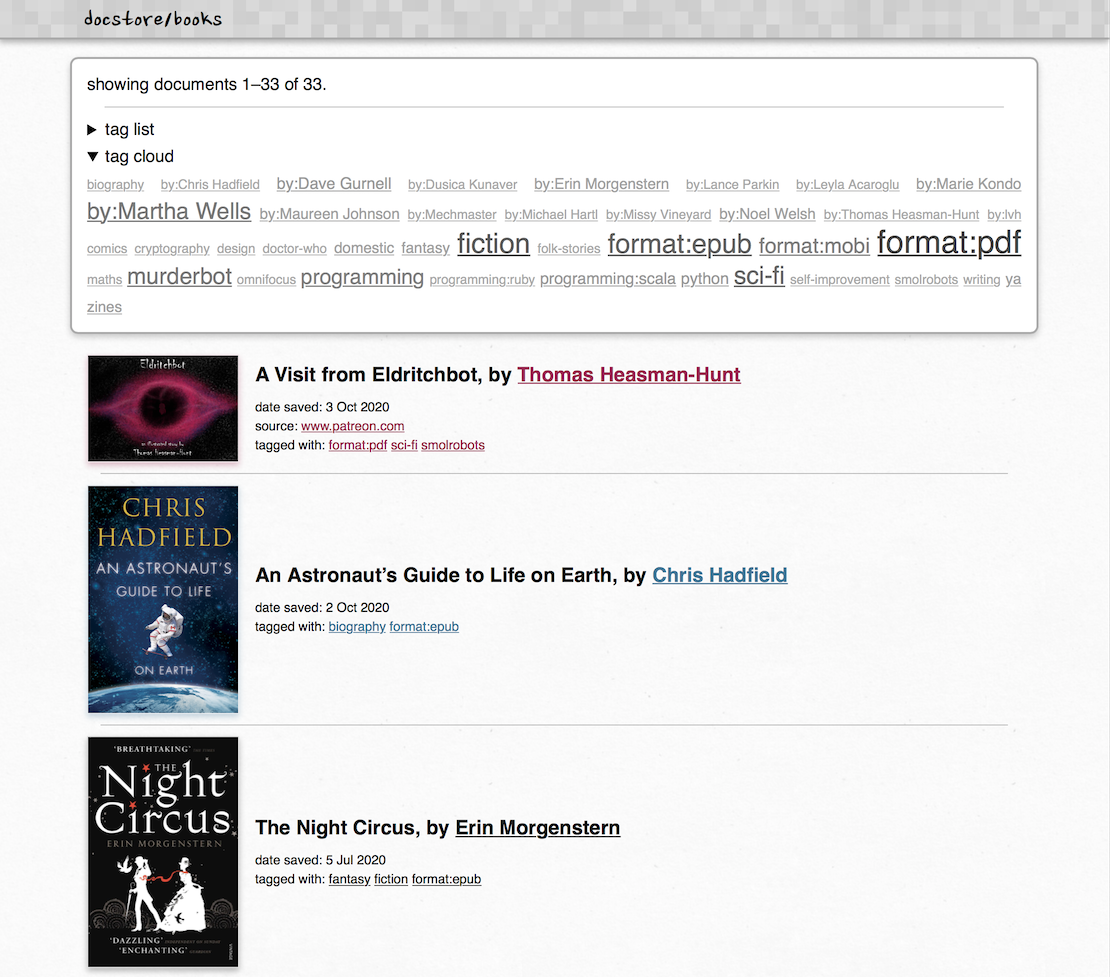1110x977 pixels.
Task: Open the www.patreon.com source link
Action: click(353, 426)
